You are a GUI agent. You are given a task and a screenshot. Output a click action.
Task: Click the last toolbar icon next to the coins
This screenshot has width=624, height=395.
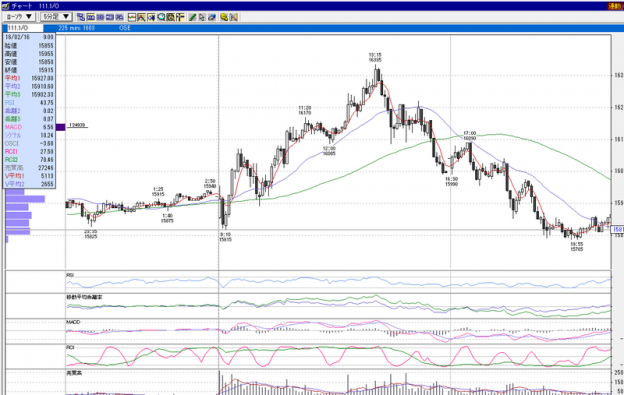[234, 17]
